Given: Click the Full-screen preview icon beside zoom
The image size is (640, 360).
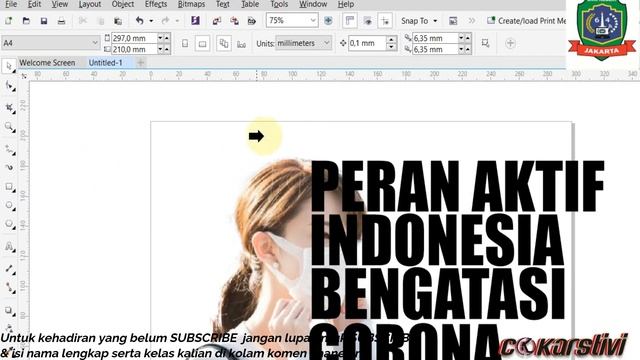Looking at the screenshot, I should (328, 20).
